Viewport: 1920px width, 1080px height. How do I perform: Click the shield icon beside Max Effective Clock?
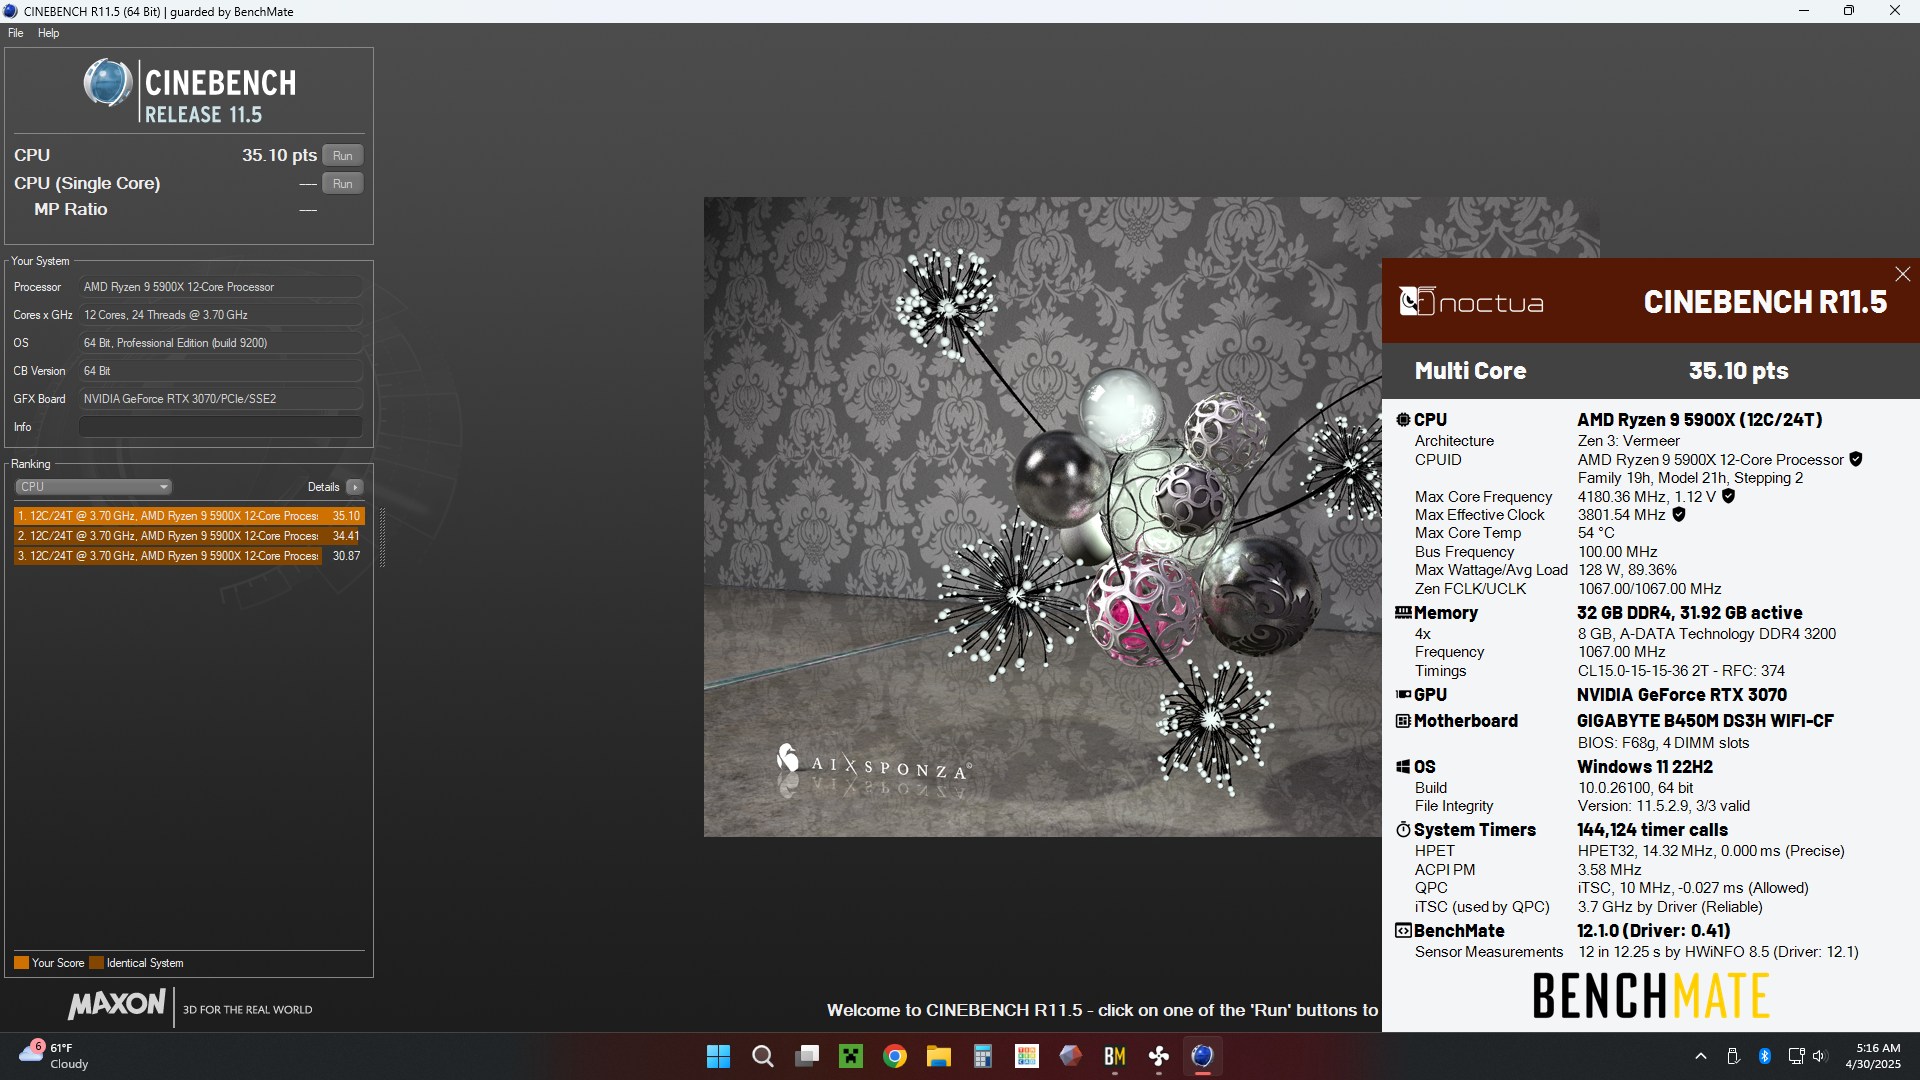[1679, 514]
